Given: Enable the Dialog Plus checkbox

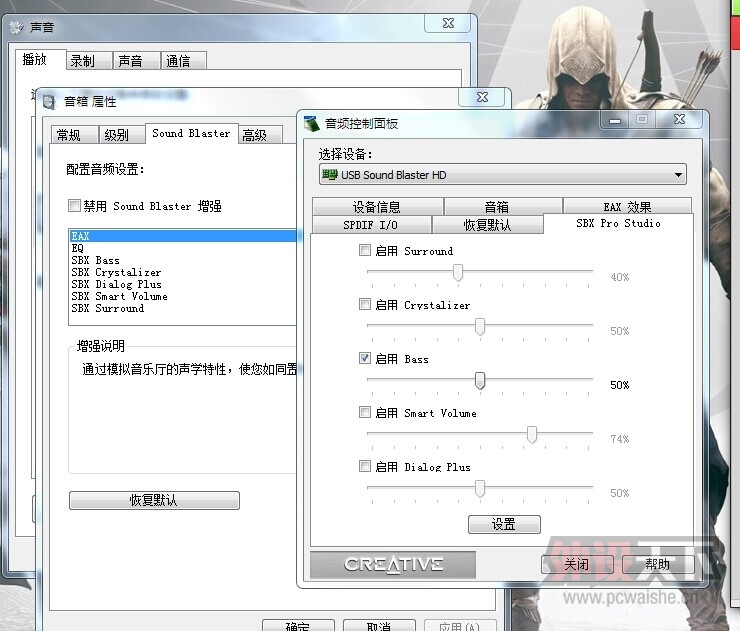Looking at the screenshot, I should 365,467.
